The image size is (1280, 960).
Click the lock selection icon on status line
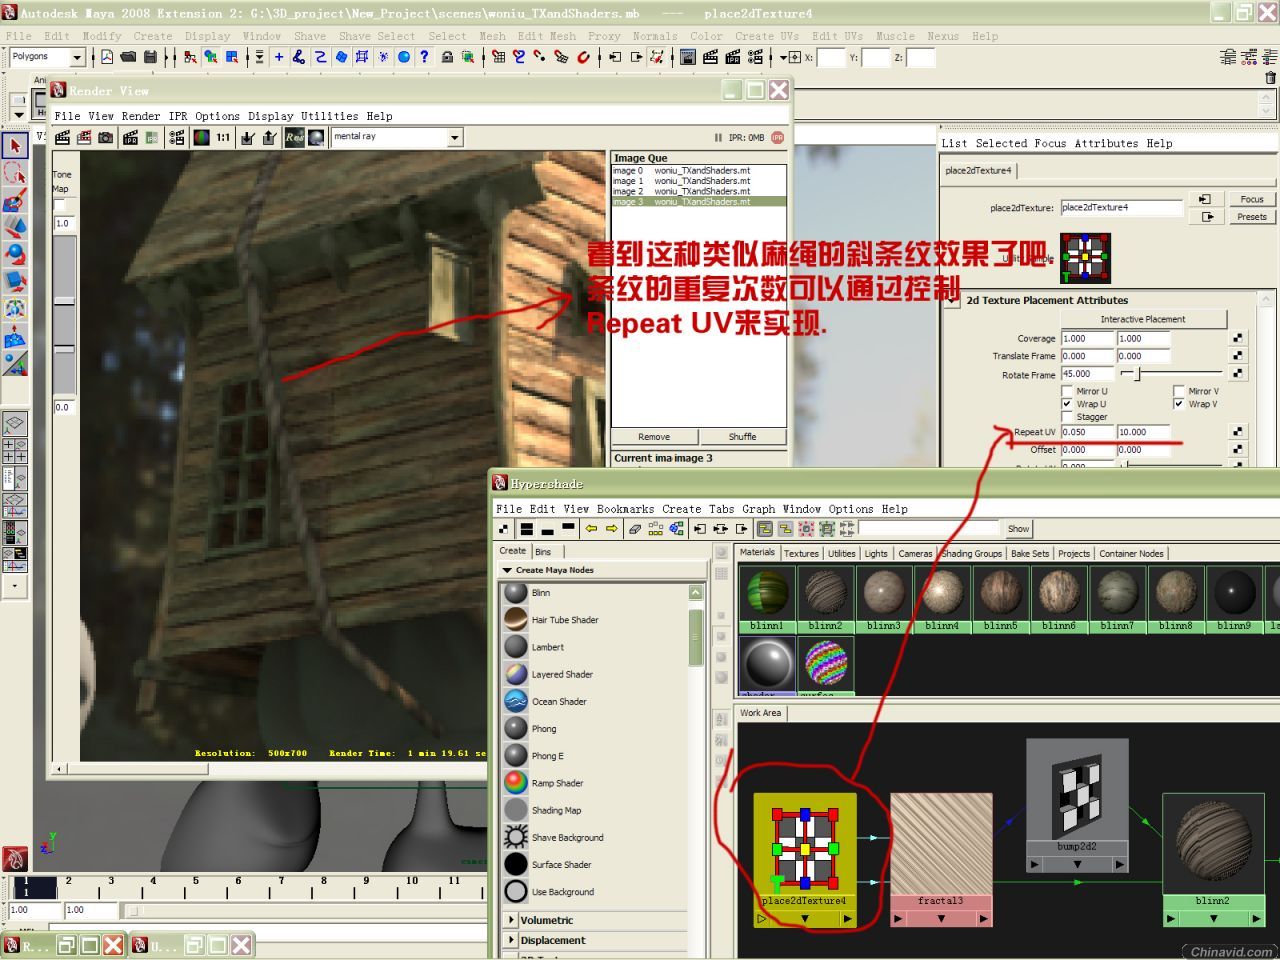click(x=447, y=57)
